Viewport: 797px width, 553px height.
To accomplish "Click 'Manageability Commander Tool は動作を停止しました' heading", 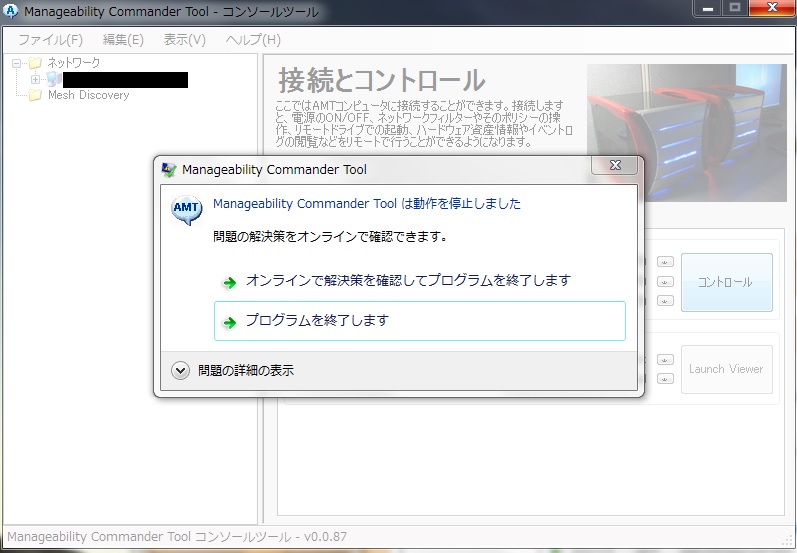I will click(367, 204).
